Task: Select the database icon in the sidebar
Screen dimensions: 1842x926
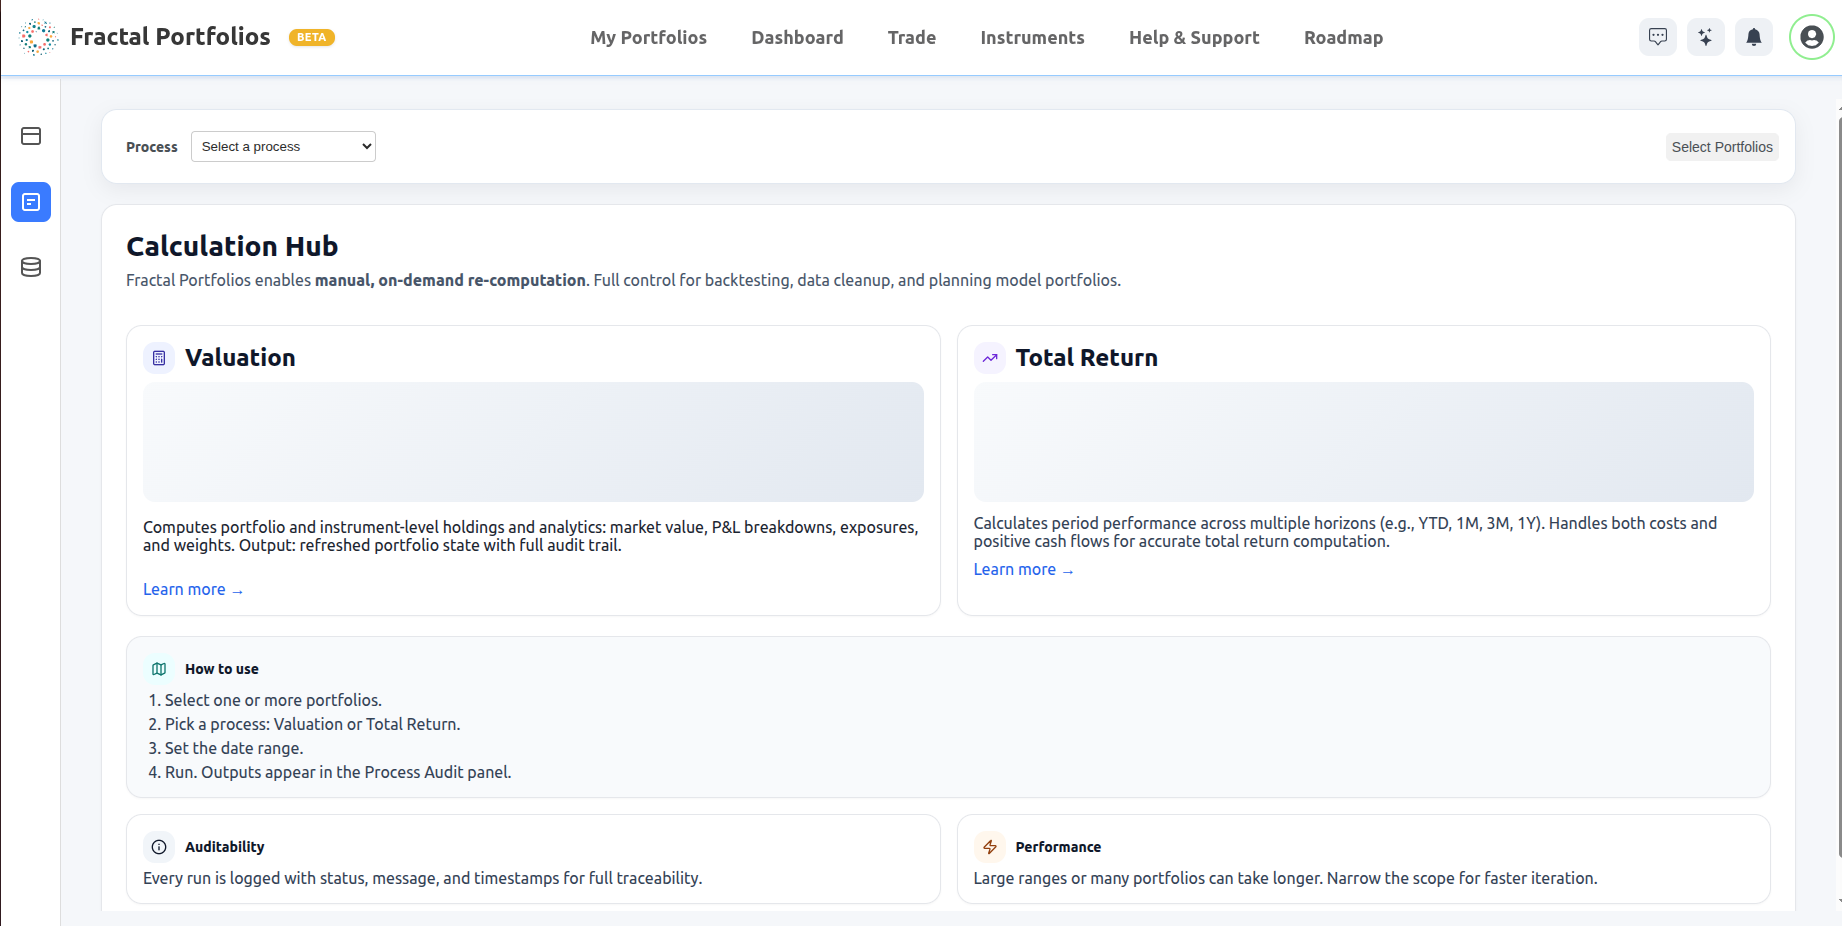Action: click(31, 267)
